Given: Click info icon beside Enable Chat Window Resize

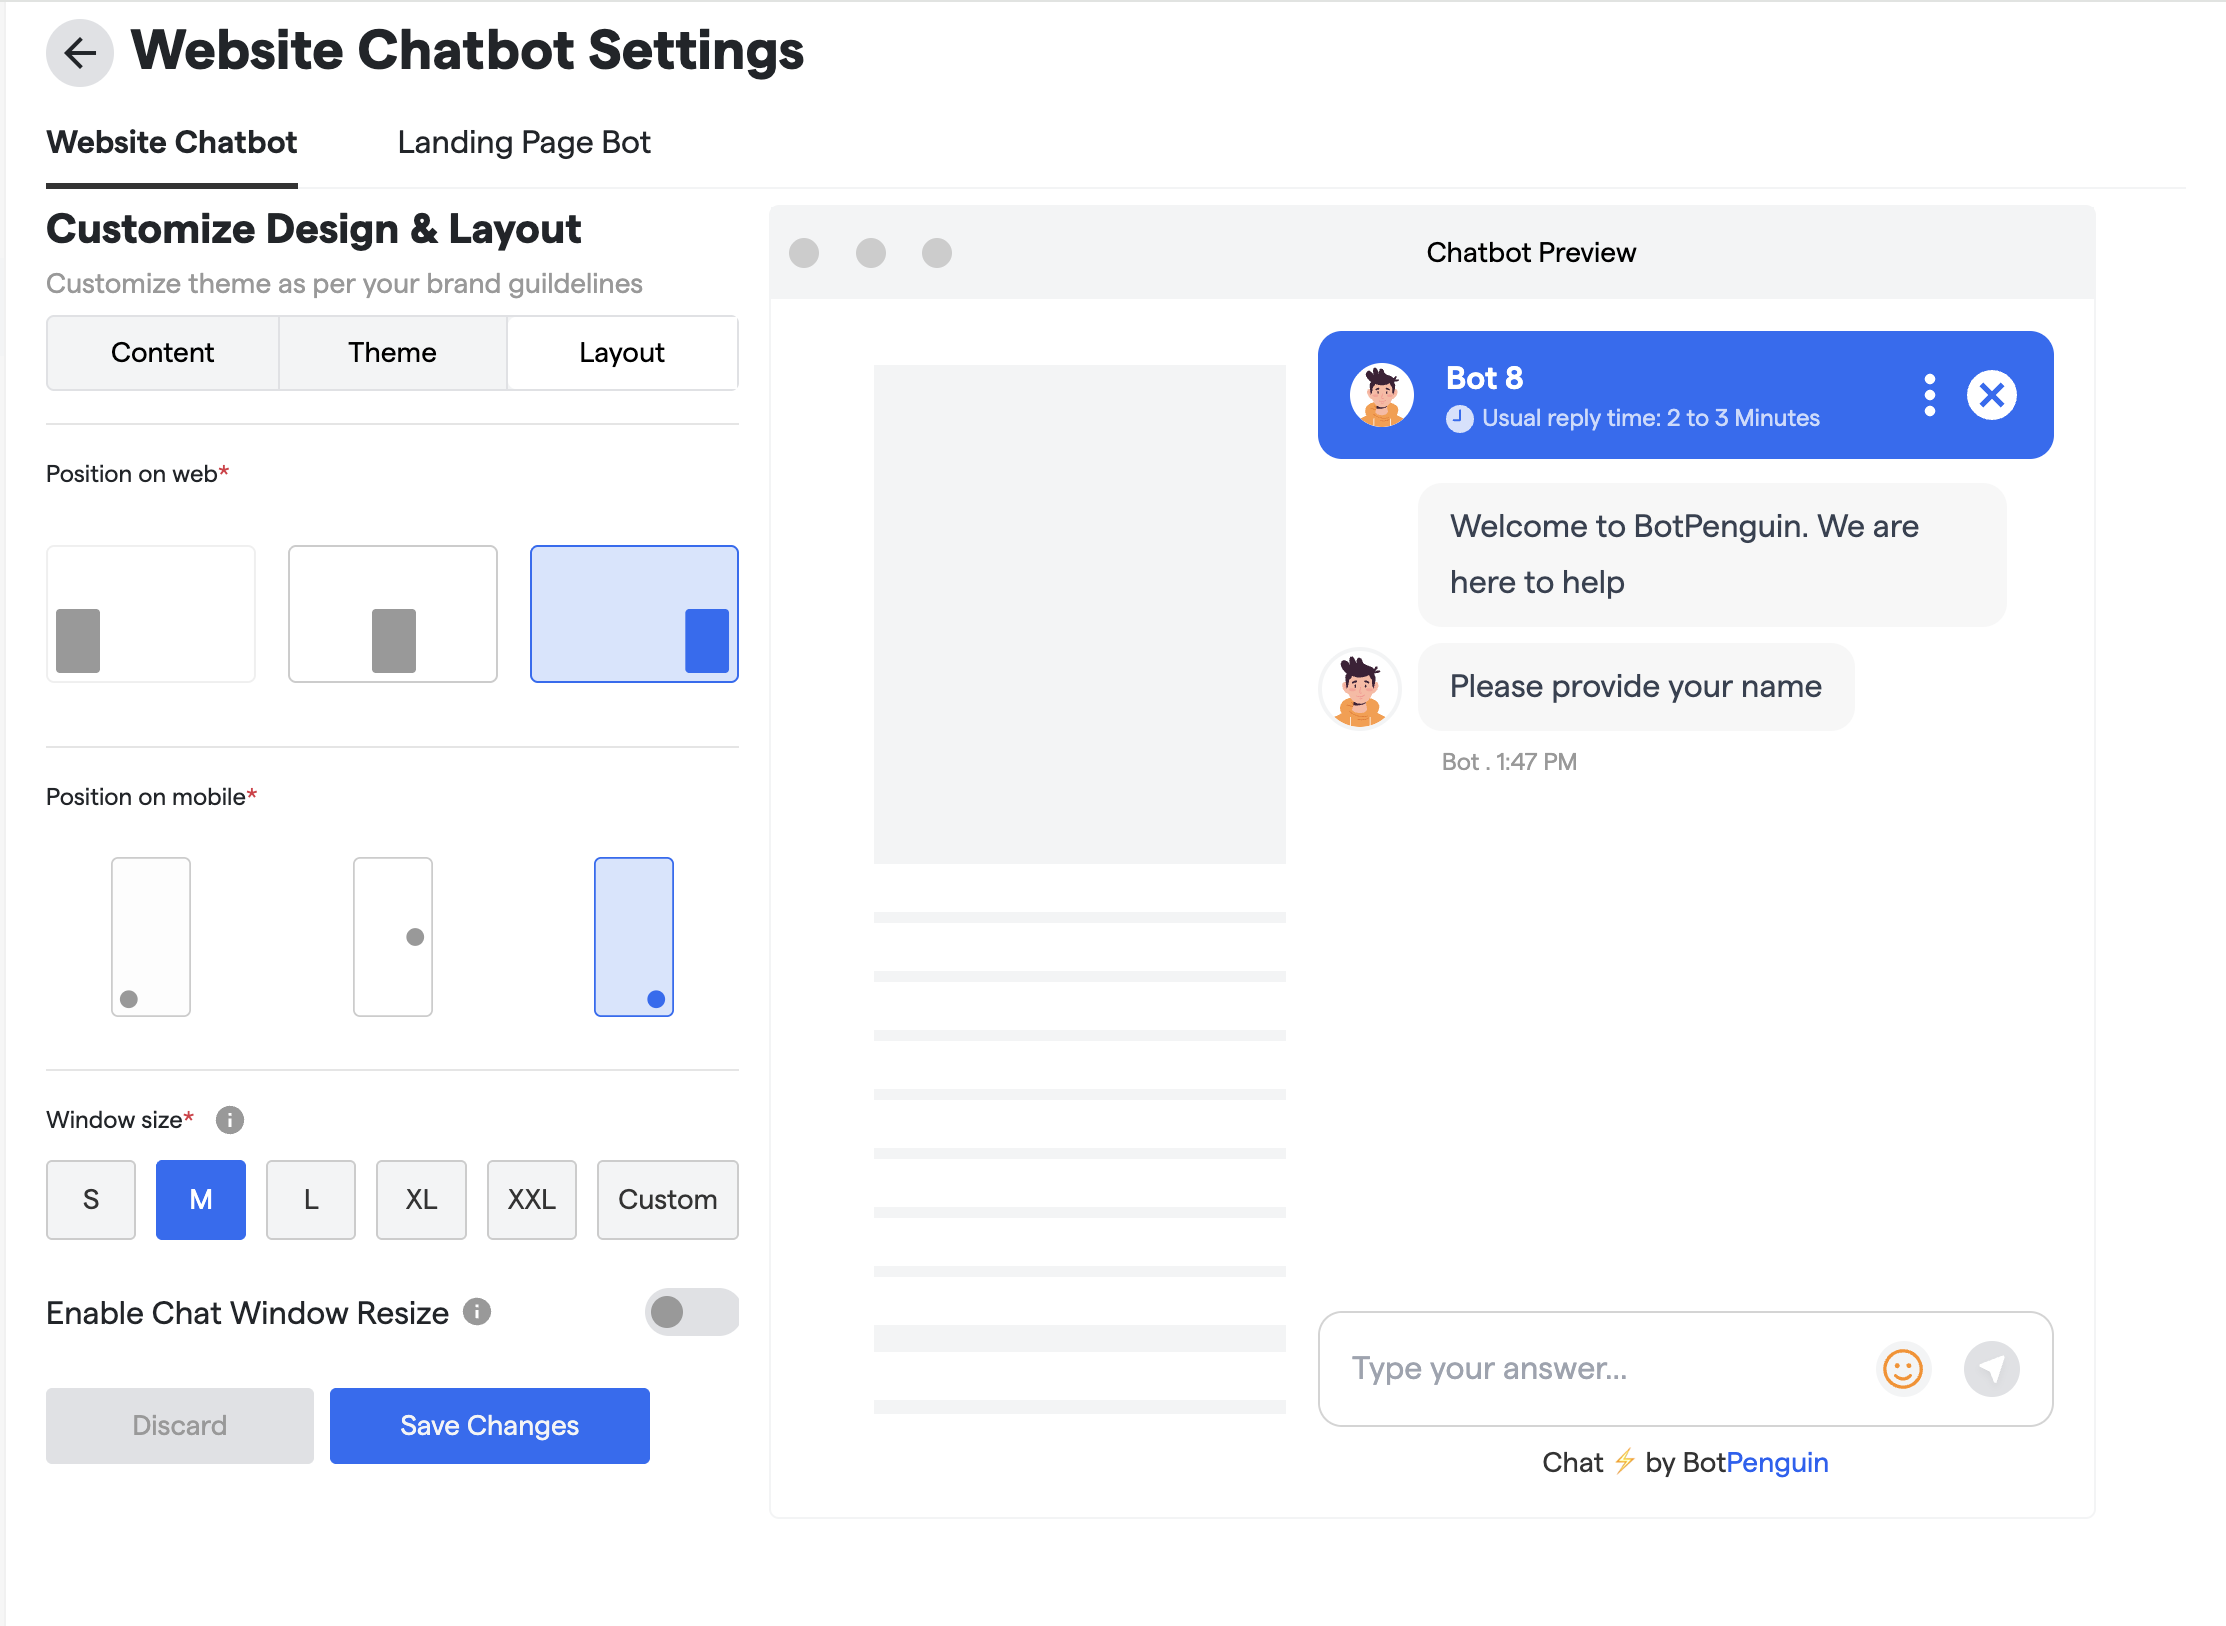Looking at the screenshot, I should point(477,1312).
